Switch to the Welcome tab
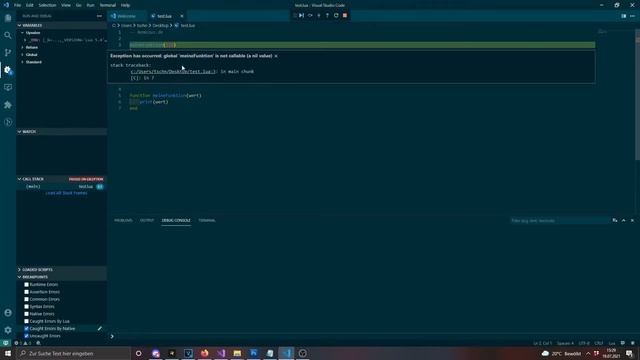Image resolution: width=640 pixels, height=360 pixels. (x=127, y=16)
